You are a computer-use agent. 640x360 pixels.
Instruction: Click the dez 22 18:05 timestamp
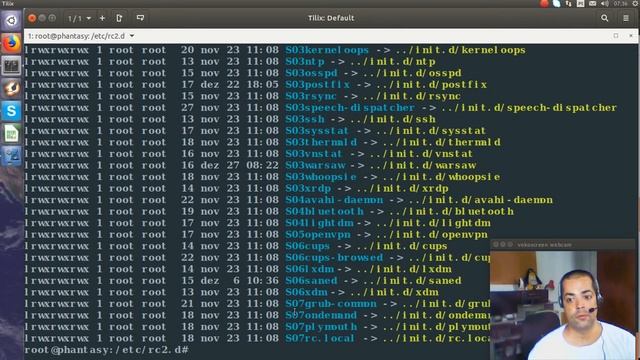tap(240, 85)
